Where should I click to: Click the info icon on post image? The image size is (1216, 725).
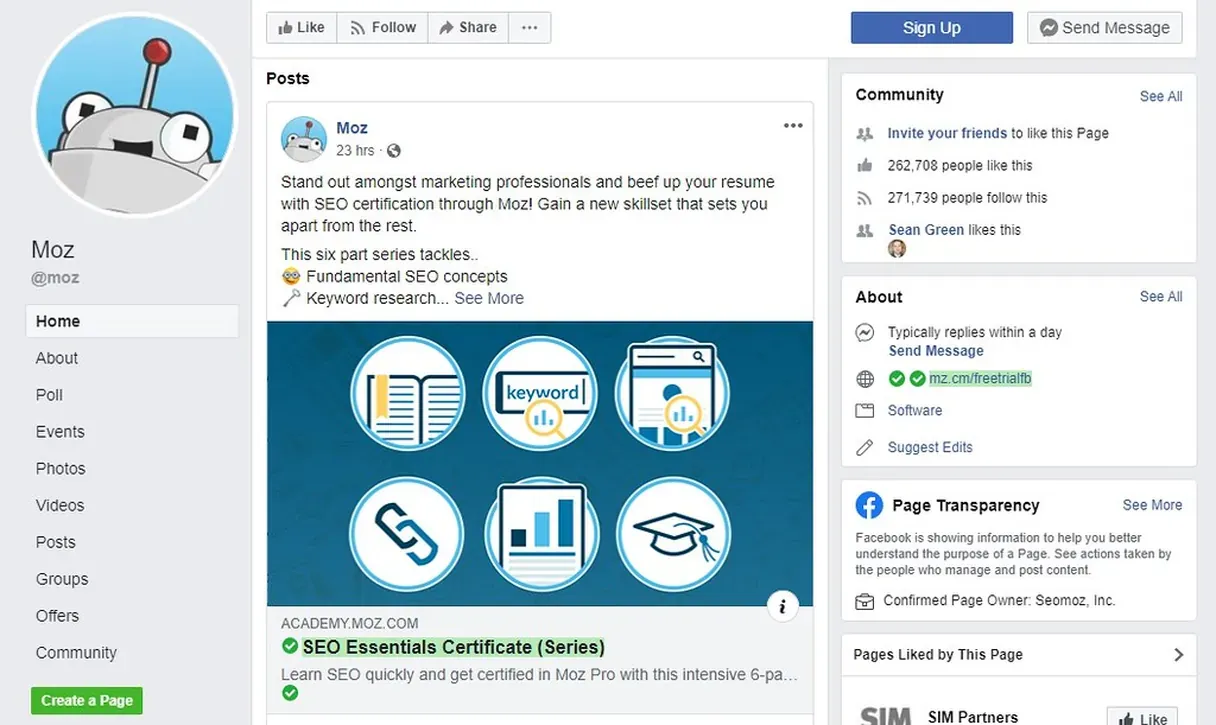(x=782, y=606)
